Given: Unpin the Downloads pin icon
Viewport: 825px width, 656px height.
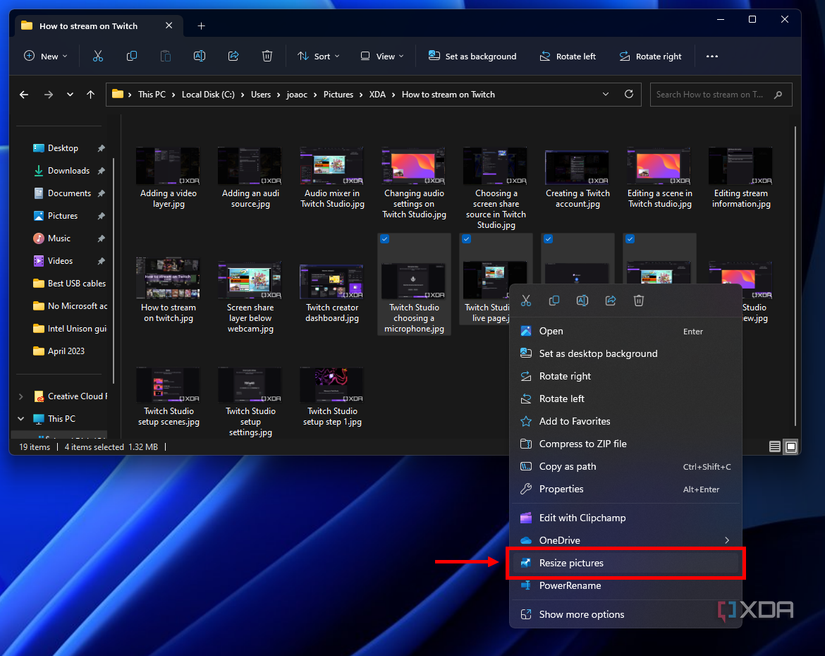Looking at the screenshot, I should tap(101, 171).
